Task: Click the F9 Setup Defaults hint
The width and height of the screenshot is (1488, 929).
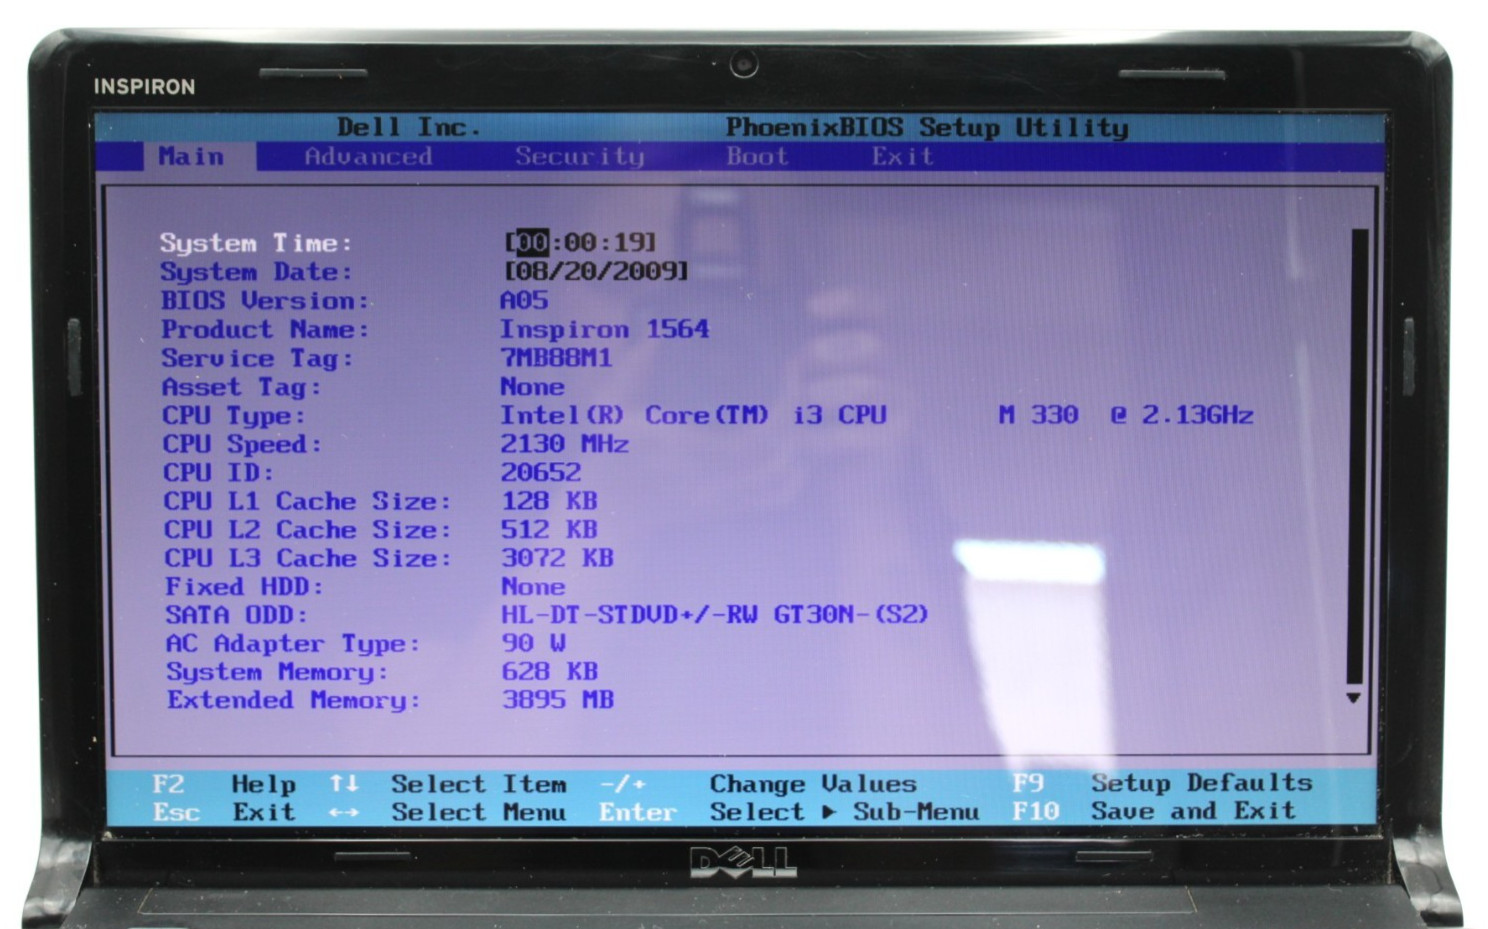Action: click(1162, 783)
